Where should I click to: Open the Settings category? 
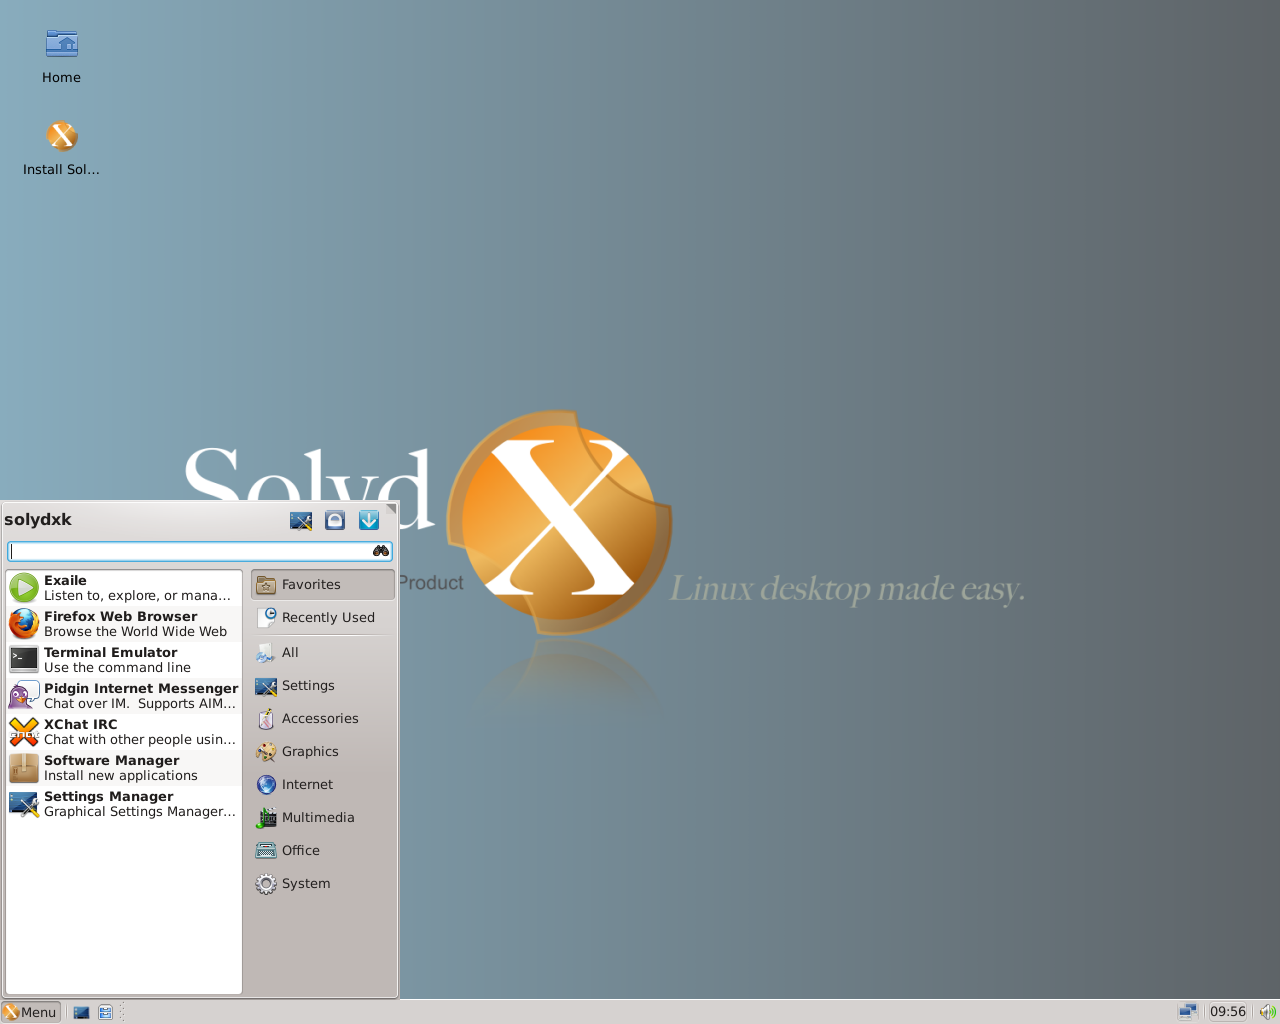[323, 686]
